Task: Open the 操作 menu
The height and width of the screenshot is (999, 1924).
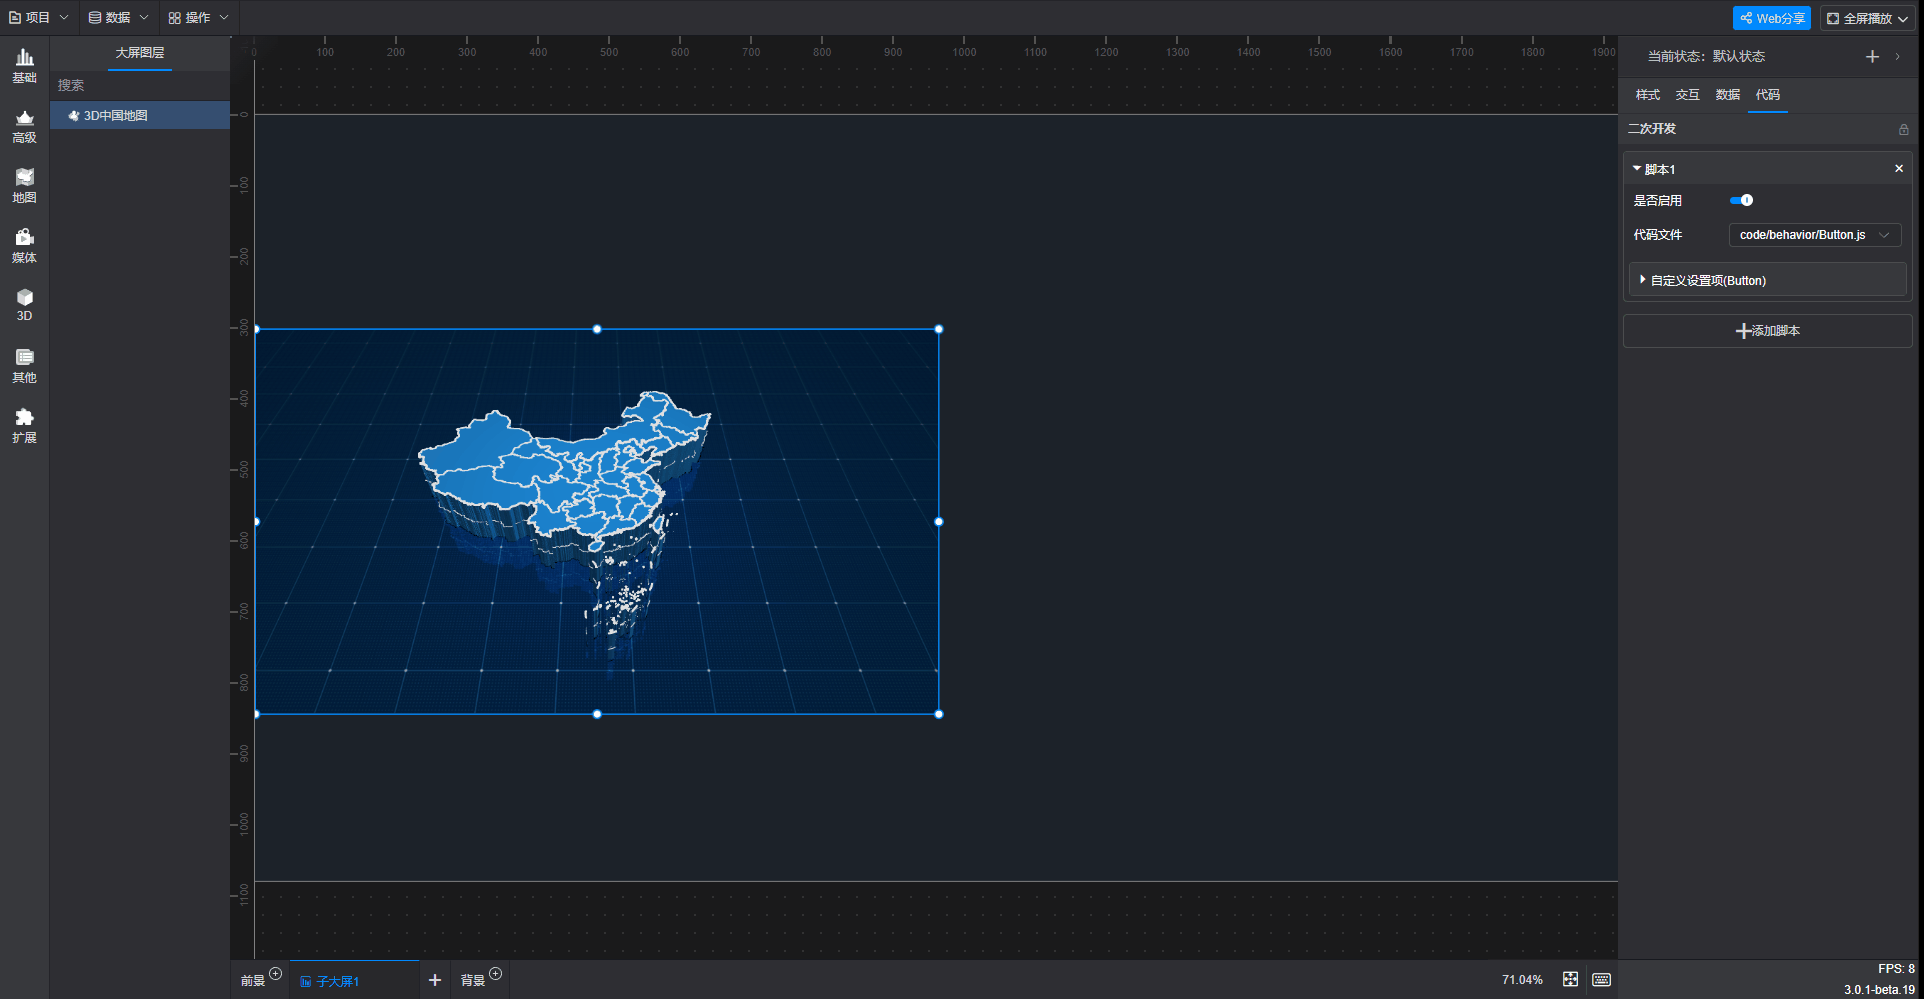Action: (198, 18)
